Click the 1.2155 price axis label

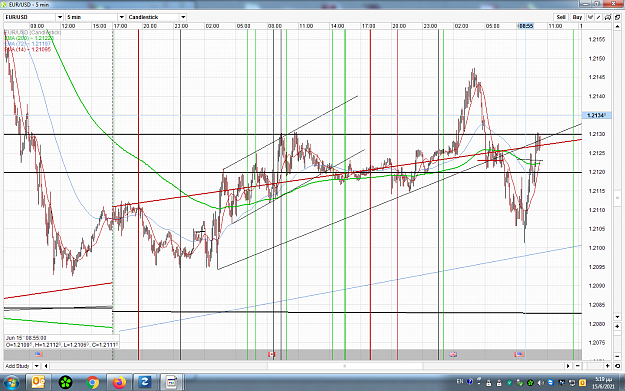pyautogui.click(x=597, y=39)
